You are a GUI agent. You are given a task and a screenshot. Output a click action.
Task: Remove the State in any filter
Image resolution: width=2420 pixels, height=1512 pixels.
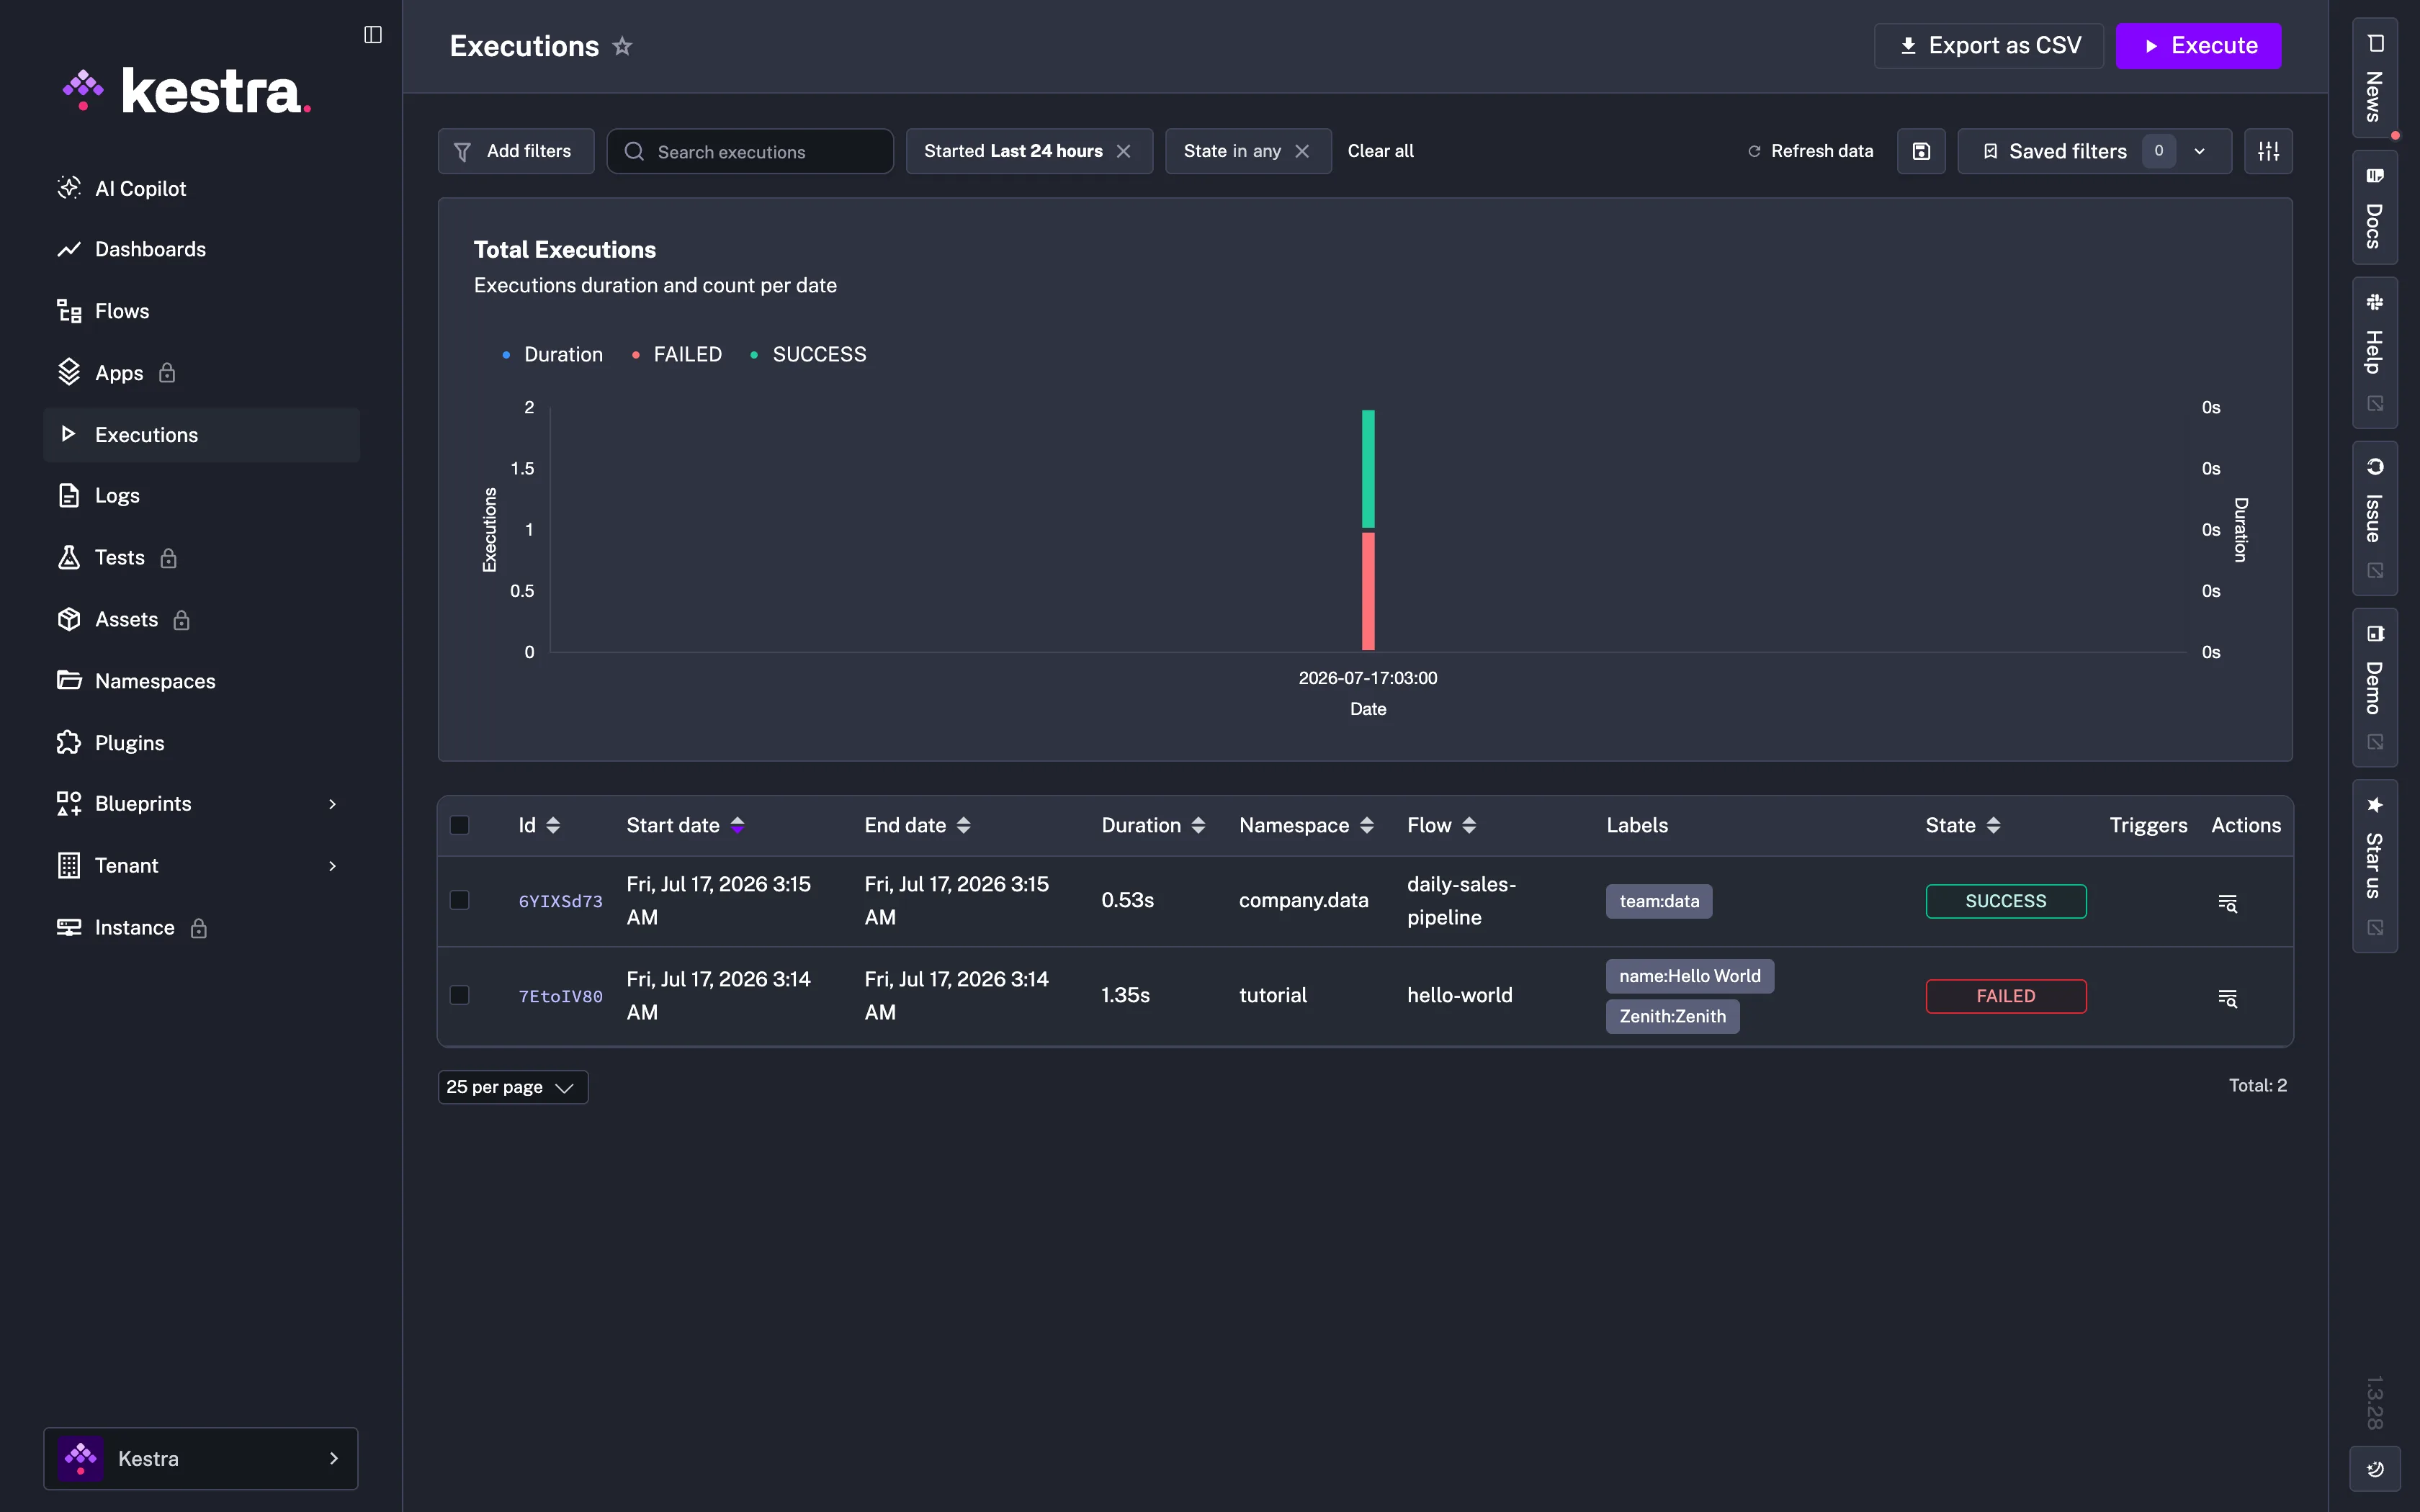1302,151
